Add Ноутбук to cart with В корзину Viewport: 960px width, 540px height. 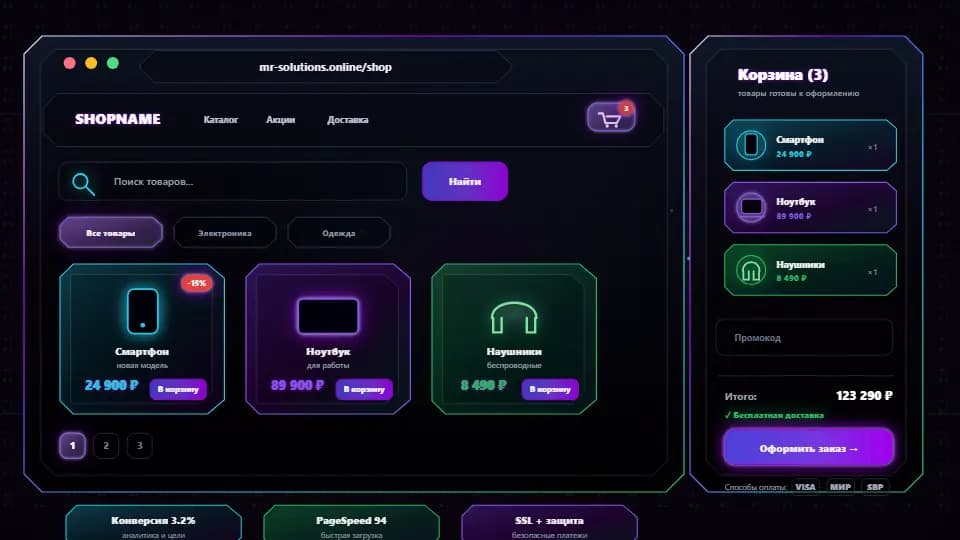tap(364, 389)
